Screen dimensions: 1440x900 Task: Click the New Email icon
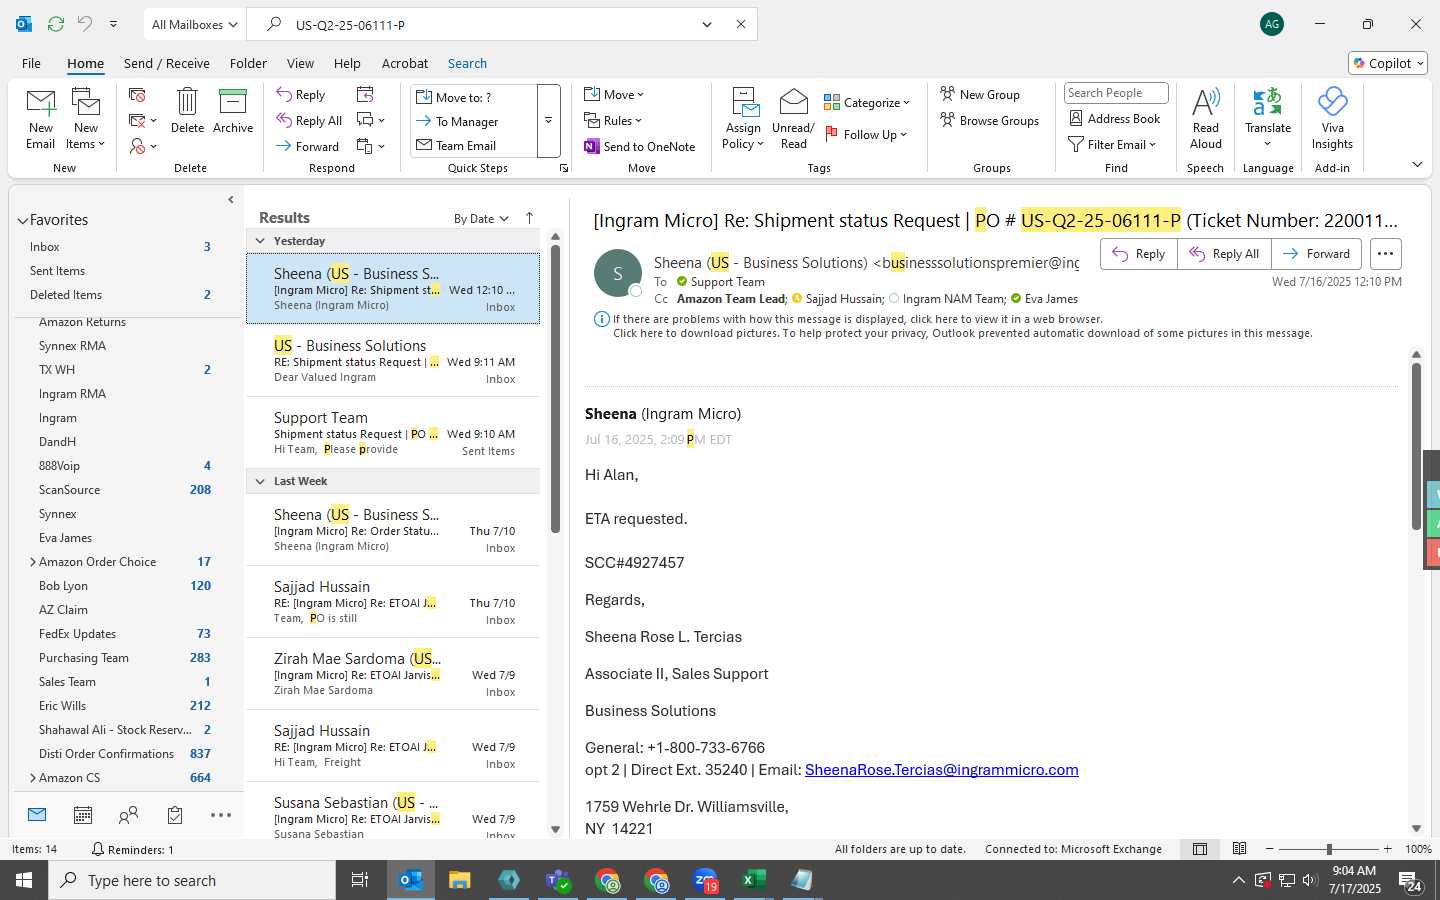(x=41, y=119)
